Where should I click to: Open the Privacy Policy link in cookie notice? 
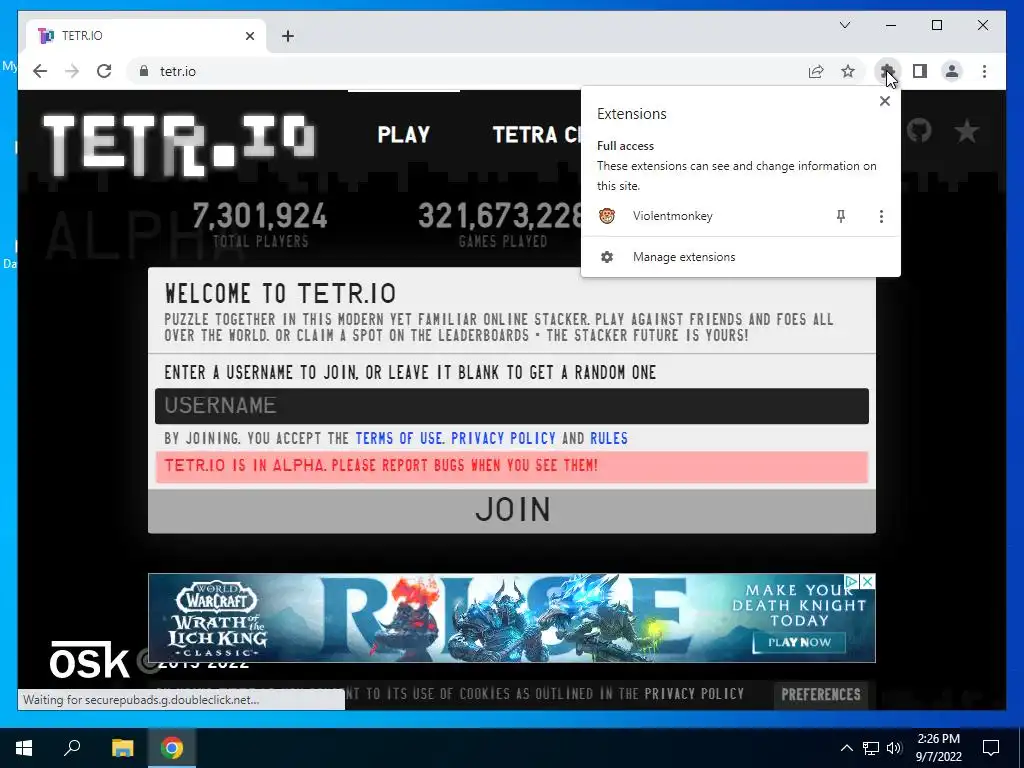point(694,694)
